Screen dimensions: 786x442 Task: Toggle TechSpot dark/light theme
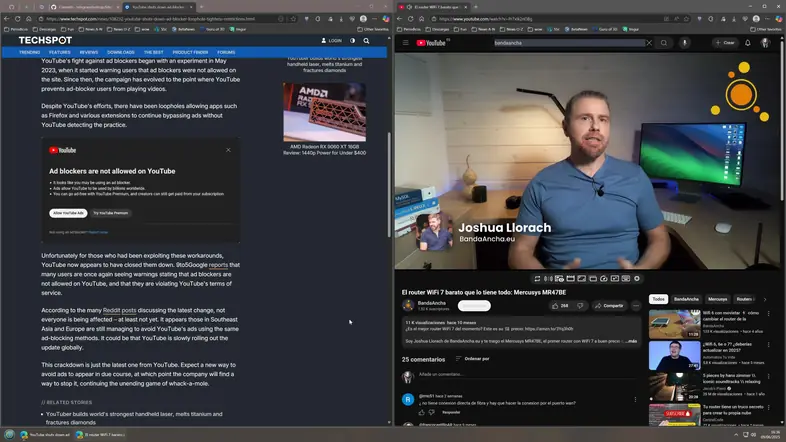[352, 41]
